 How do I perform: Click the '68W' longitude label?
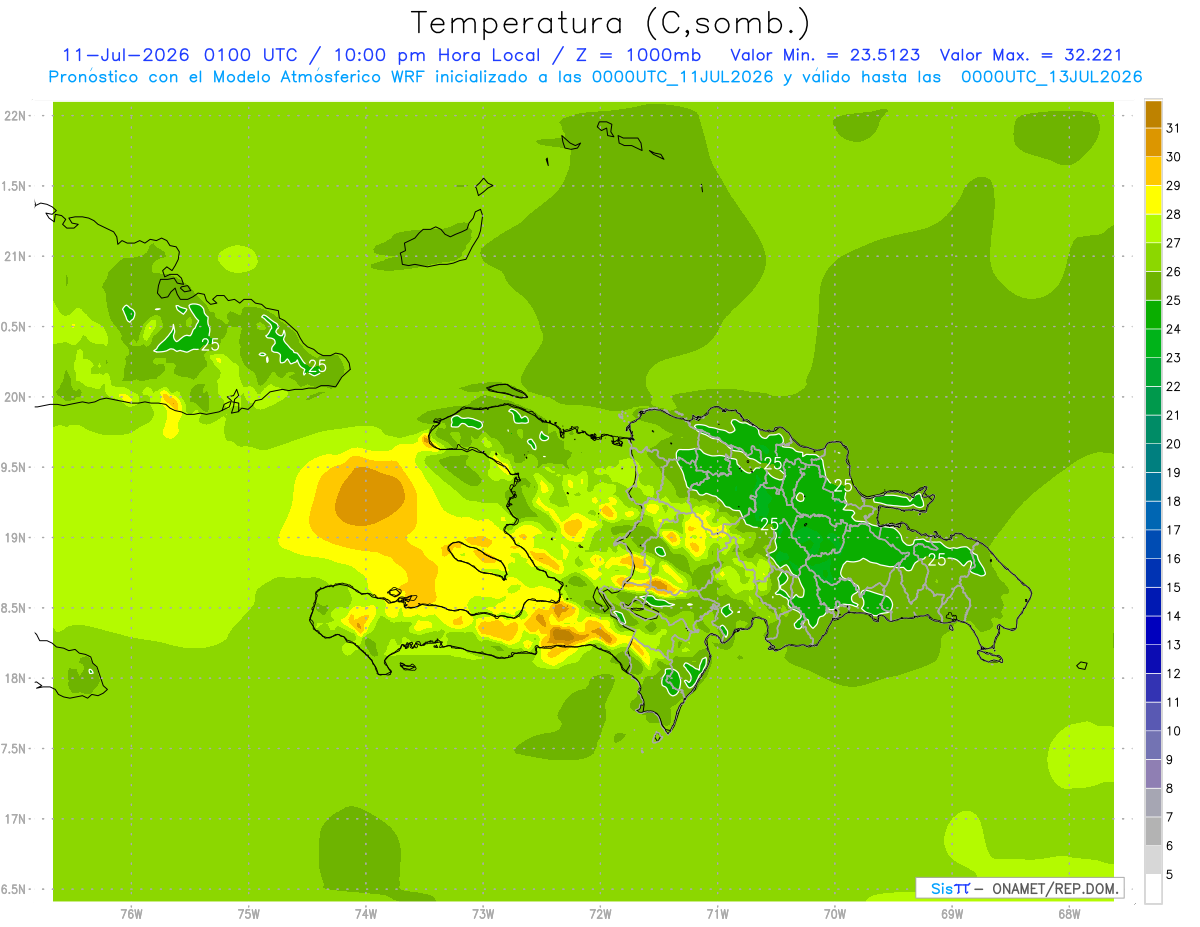click(x=1069, y=914)
